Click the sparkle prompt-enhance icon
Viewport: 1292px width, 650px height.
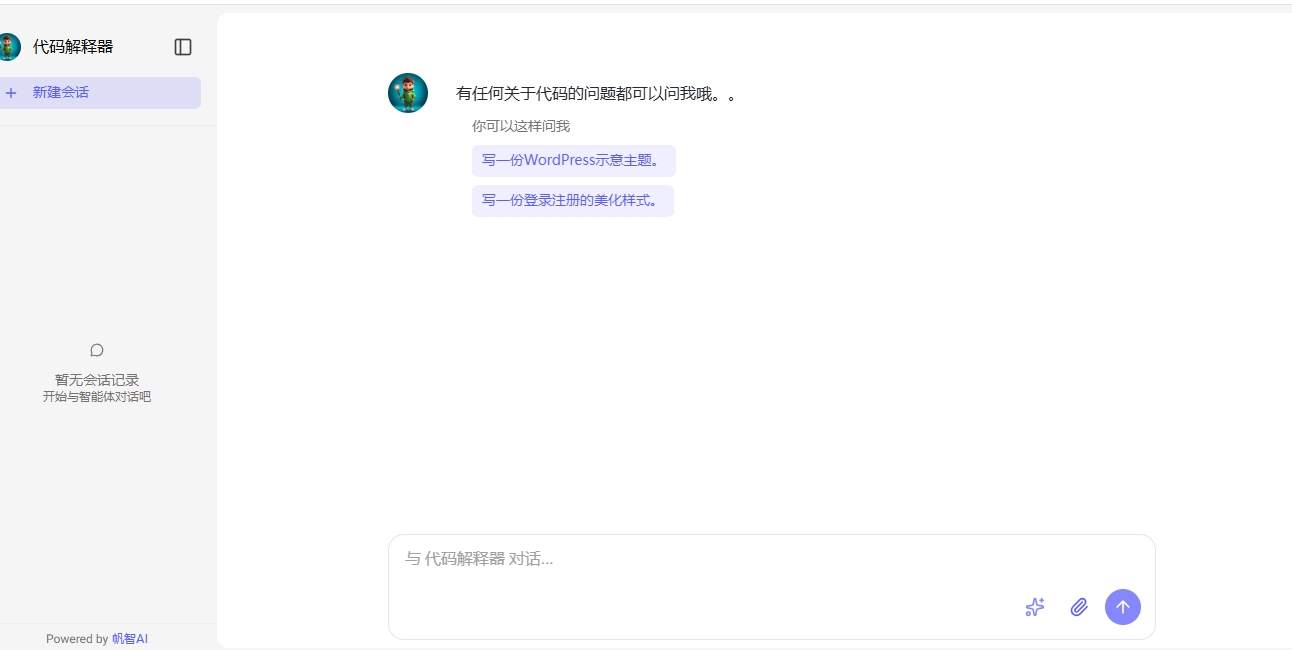click(x=1034, y=607)
